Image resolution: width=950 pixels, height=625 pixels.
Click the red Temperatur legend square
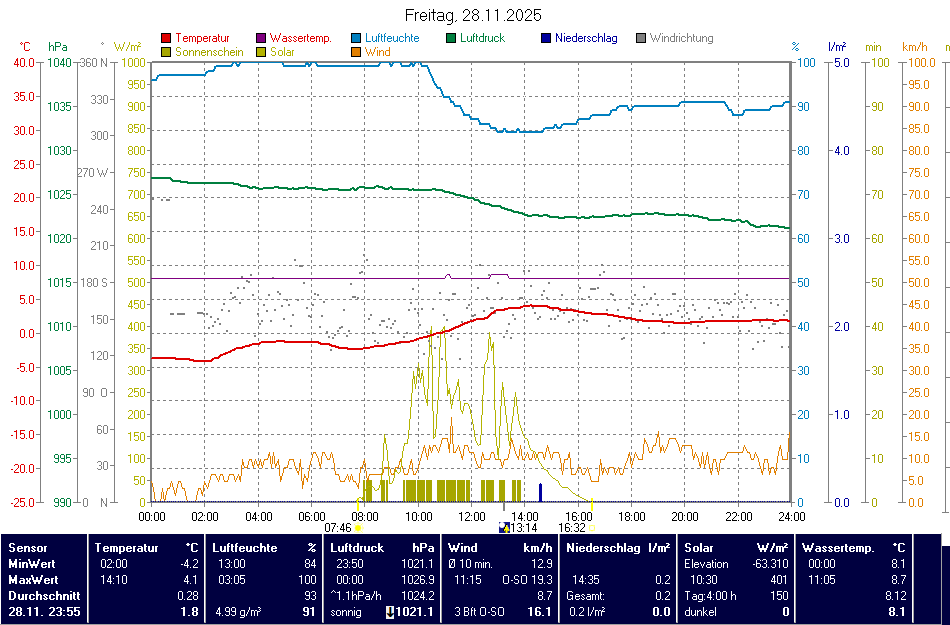[x=166, y=39]
